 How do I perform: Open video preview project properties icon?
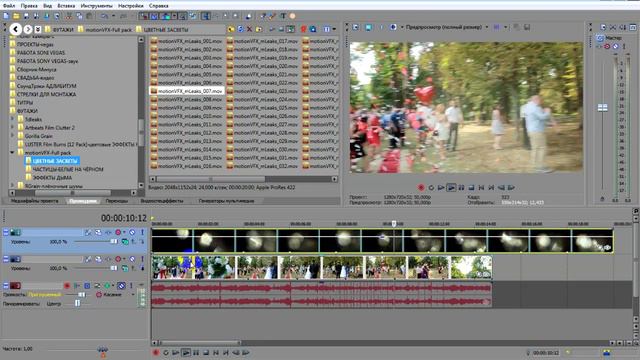(x=356, y=27)
